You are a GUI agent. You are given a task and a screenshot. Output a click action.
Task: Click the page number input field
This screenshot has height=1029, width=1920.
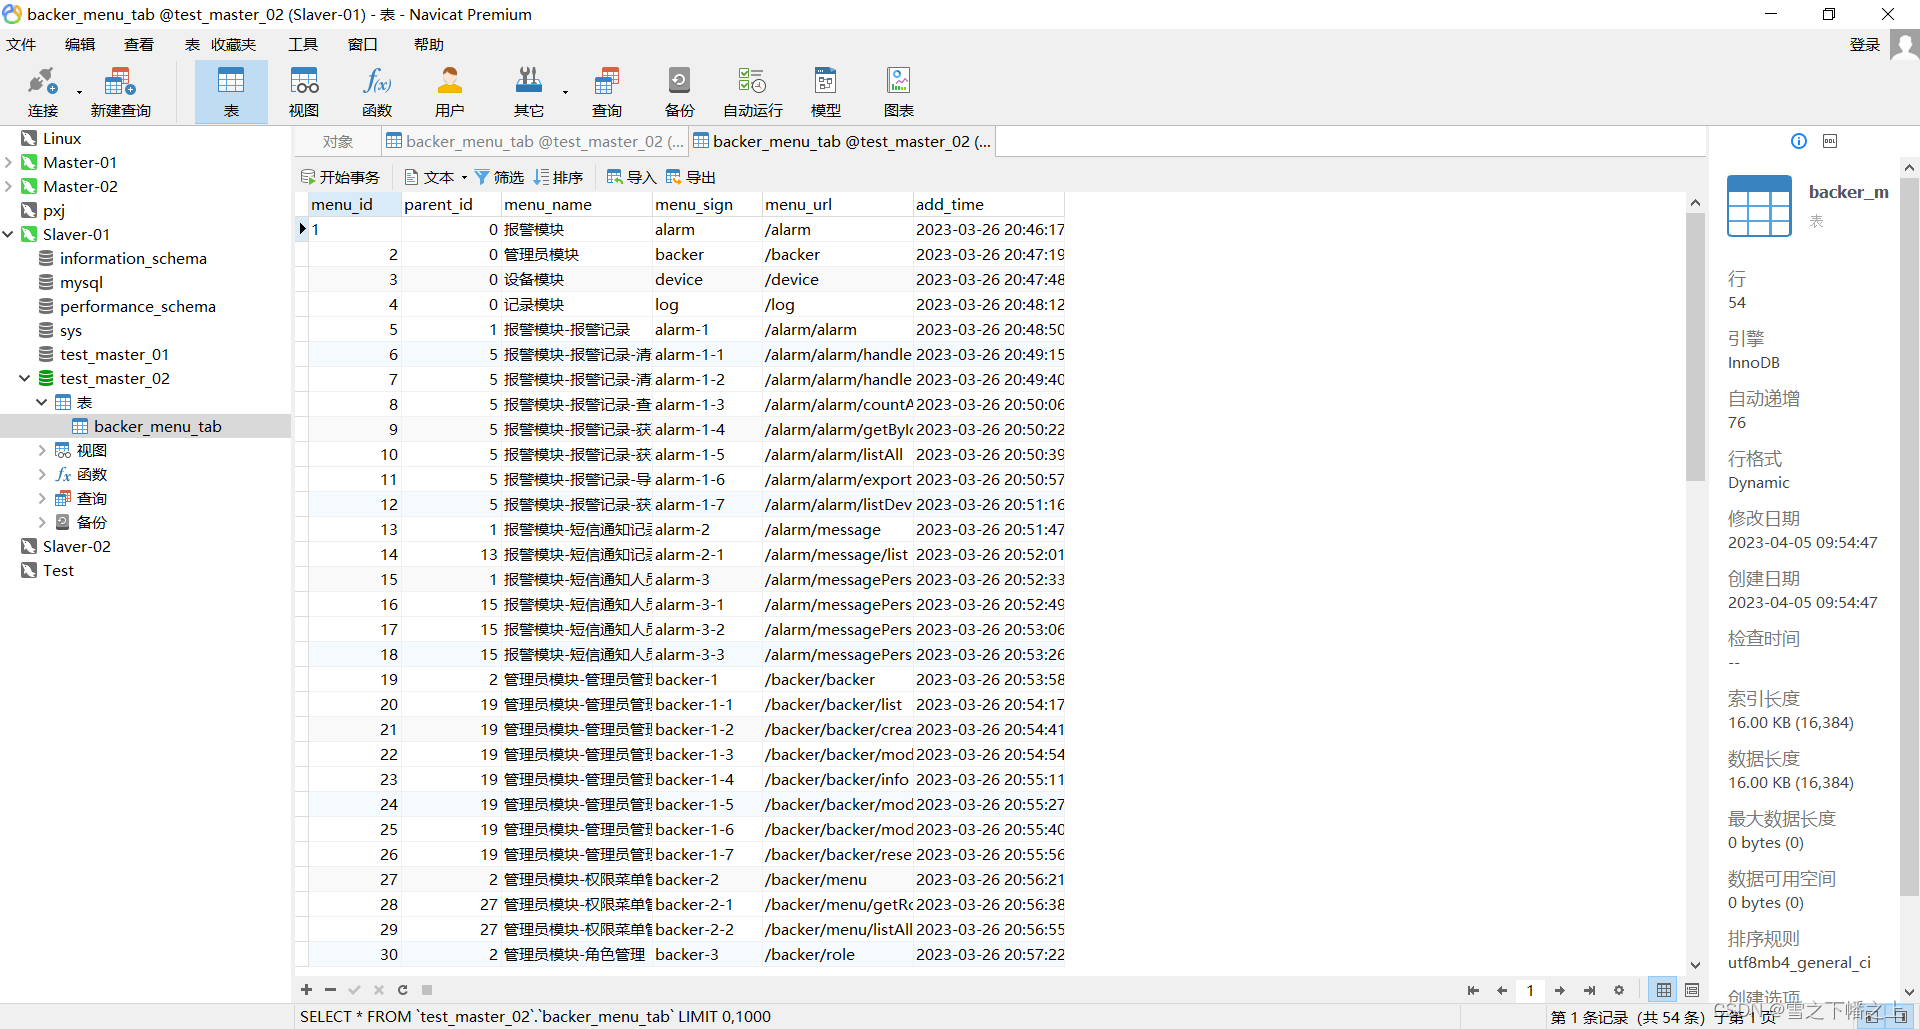coord(1530,990)
